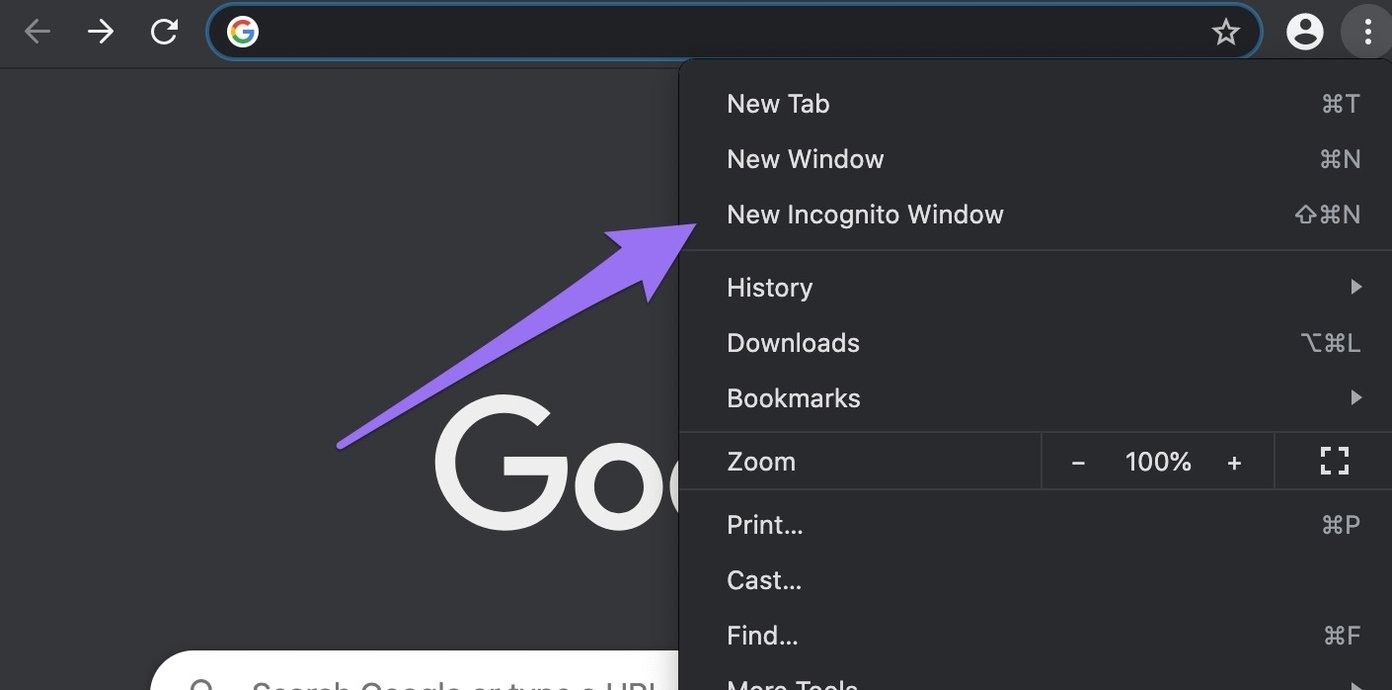The height and width of the screenshot is (690, 1392).
Task: Open the profile avatar menu
Action: 1304,32
